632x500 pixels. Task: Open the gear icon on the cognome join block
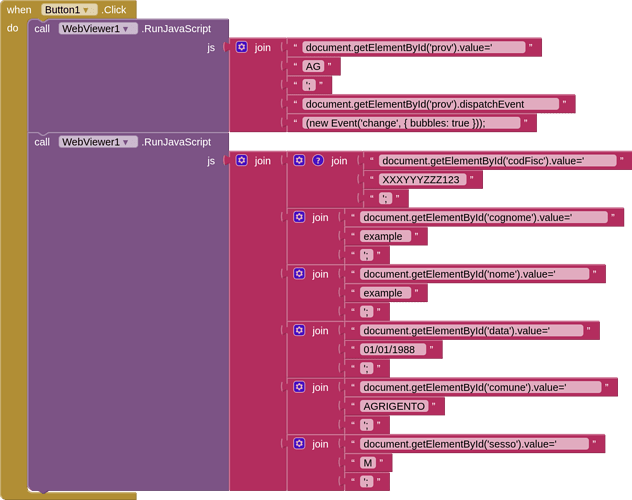[x=299, y=217]
